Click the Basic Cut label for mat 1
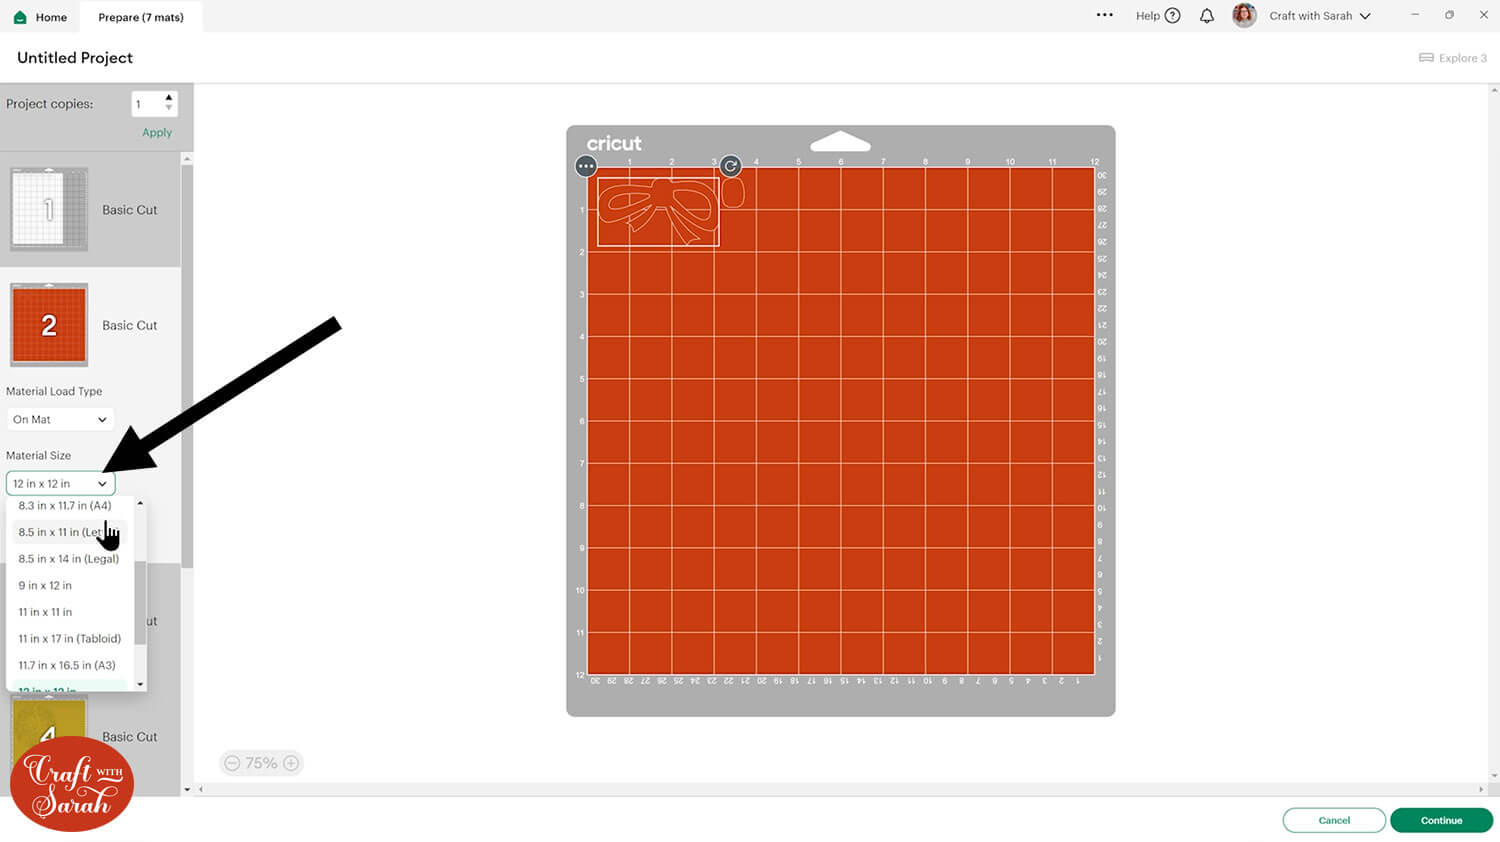Screen dimensions: 1500x842 [x=130, y=210]
